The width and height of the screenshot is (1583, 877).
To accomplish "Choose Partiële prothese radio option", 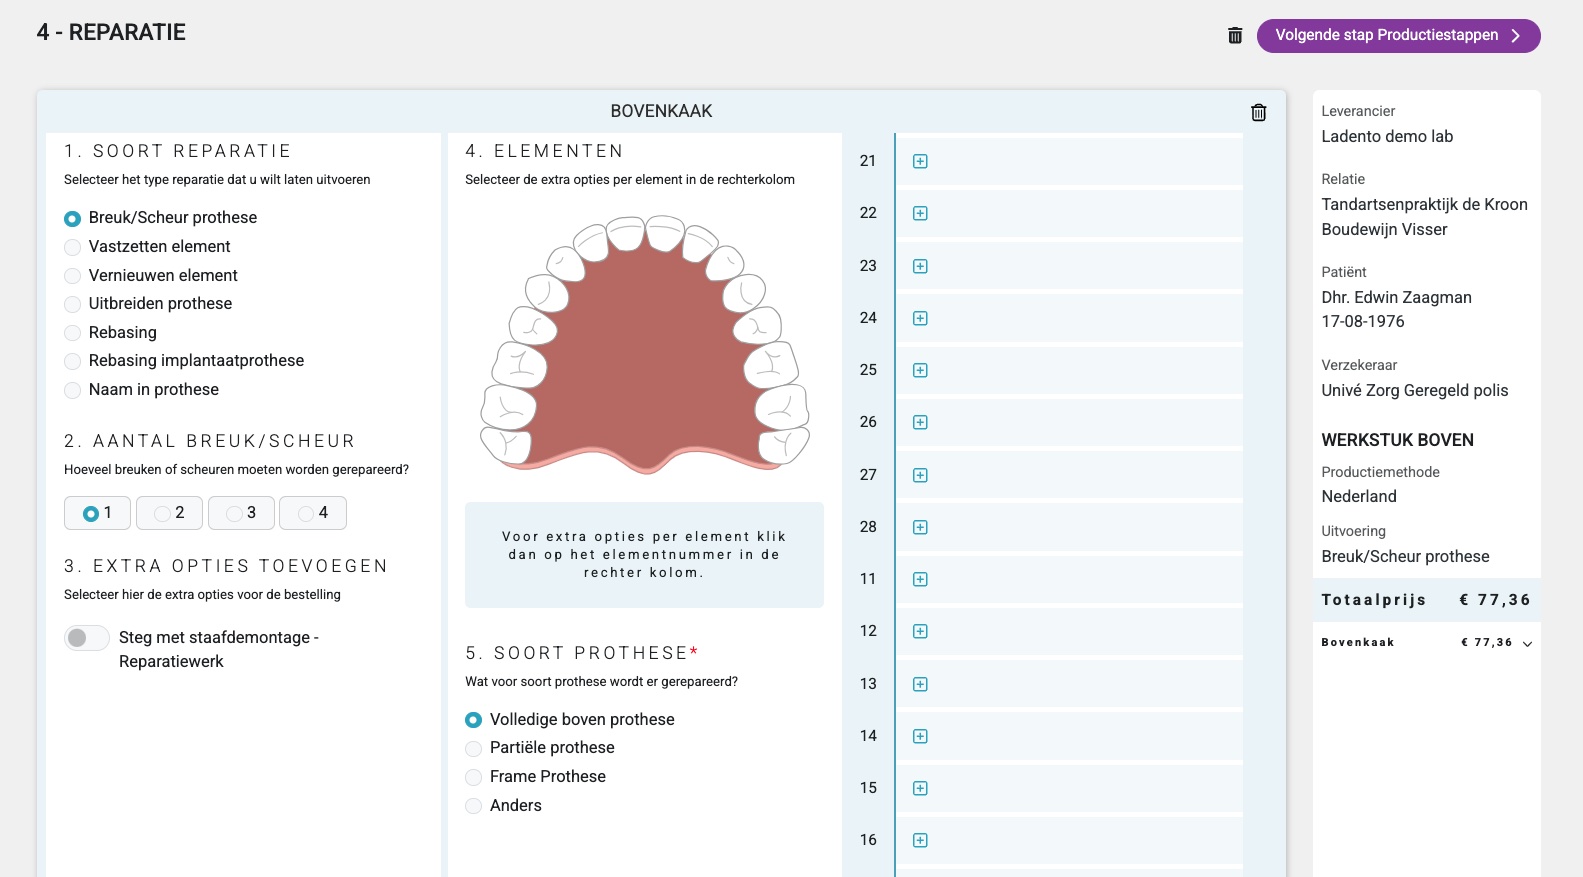I will pos(474,748).
